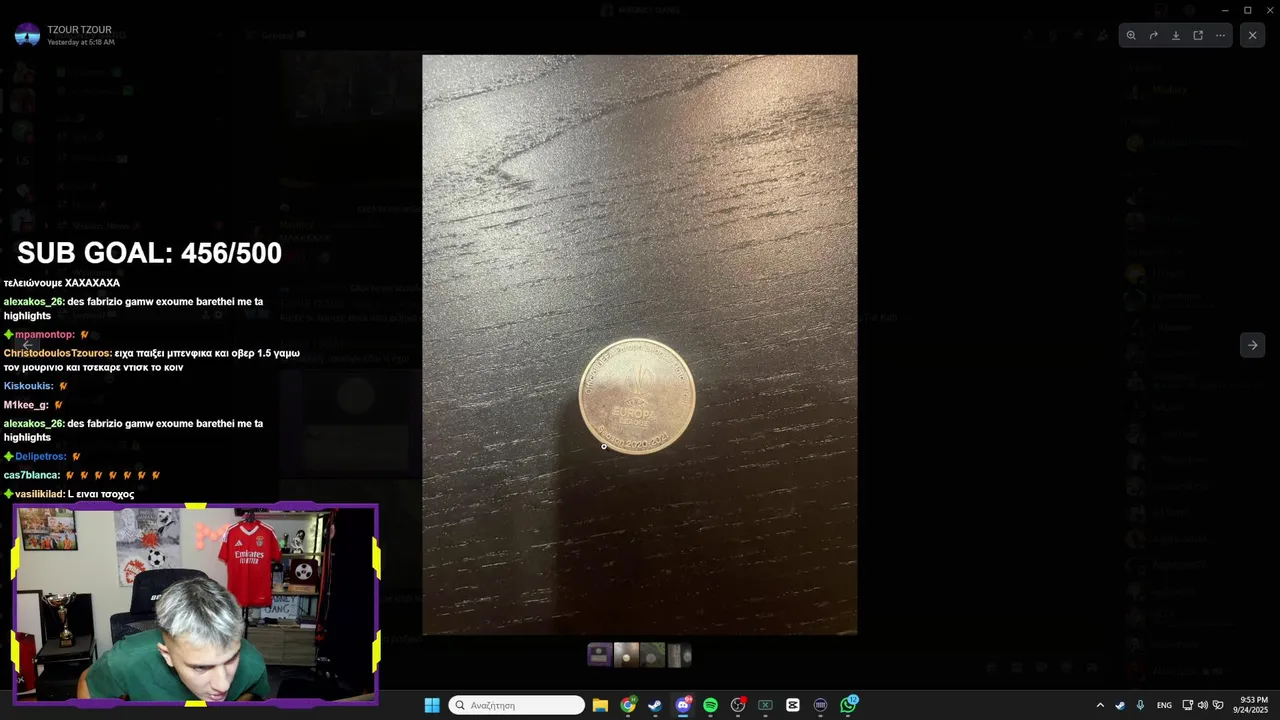
Task: Close the image viewer with the X button
Action: pos(1252,35)
